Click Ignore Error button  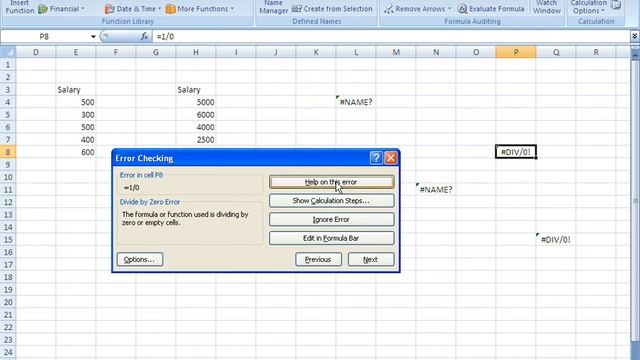click(x=331, y=220)
